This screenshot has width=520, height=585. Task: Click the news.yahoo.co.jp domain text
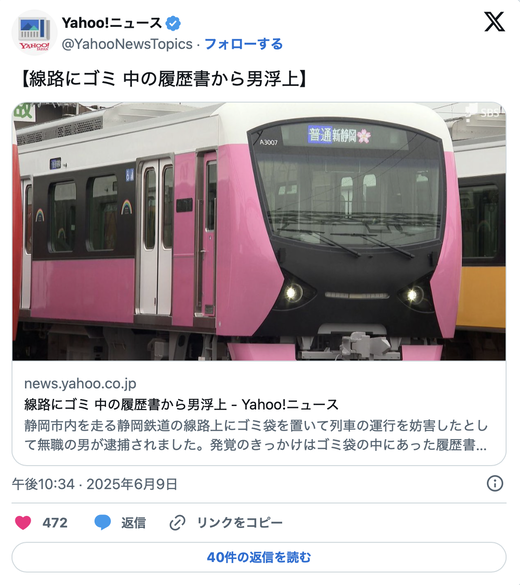point(80,384)
